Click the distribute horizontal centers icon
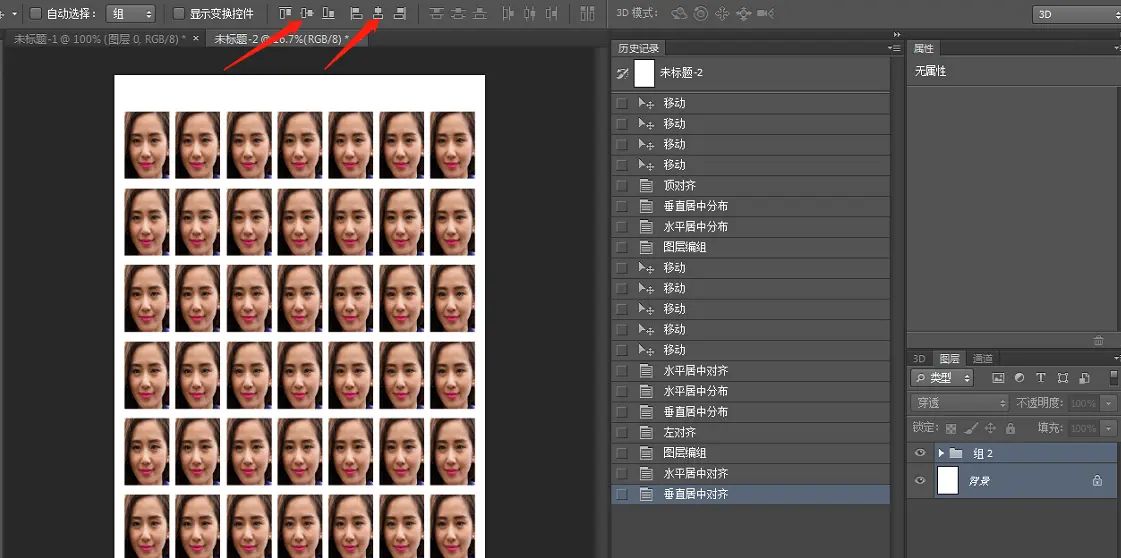 530,14
